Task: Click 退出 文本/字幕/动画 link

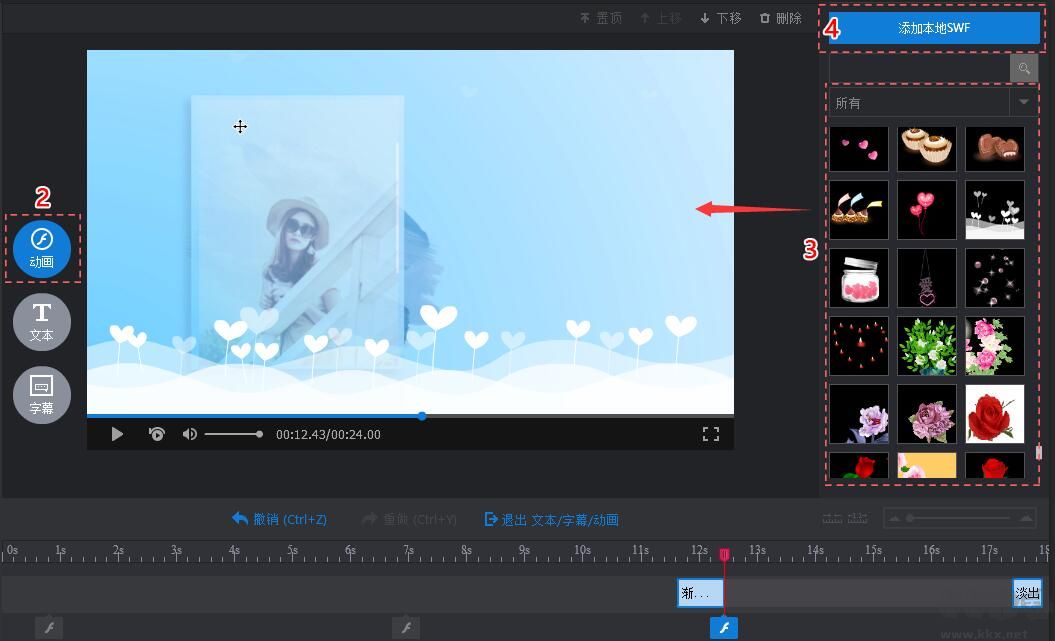Action: coord(551,519)
